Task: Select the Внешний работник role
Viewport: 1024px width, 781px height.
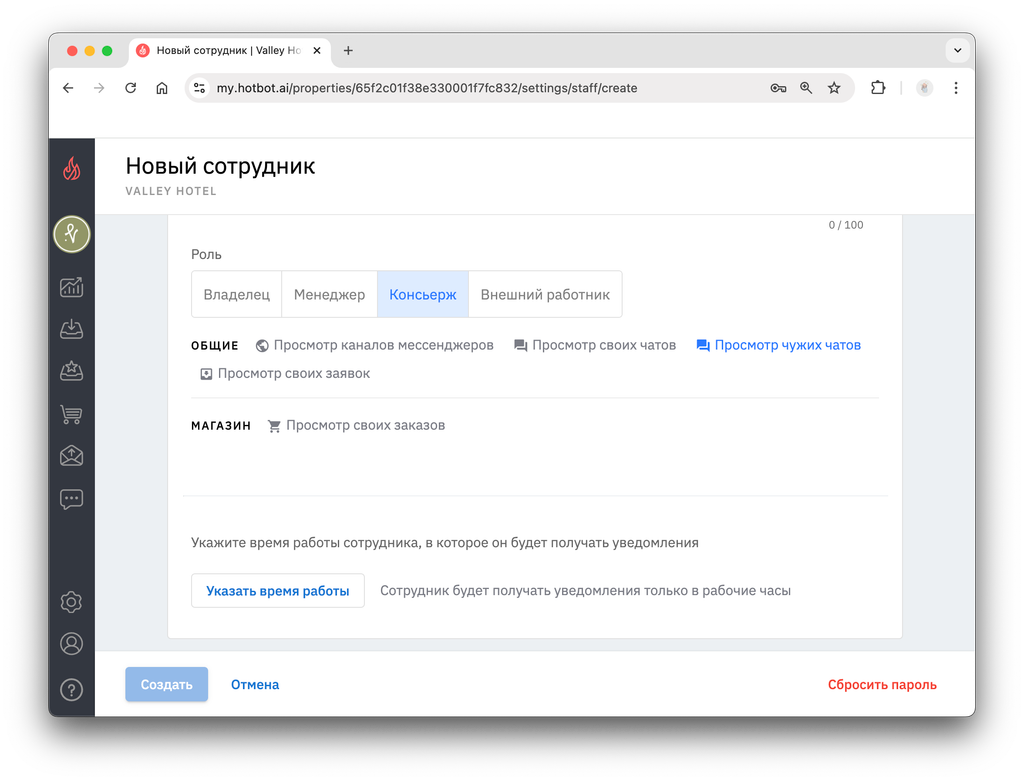Action: (545, 295)
